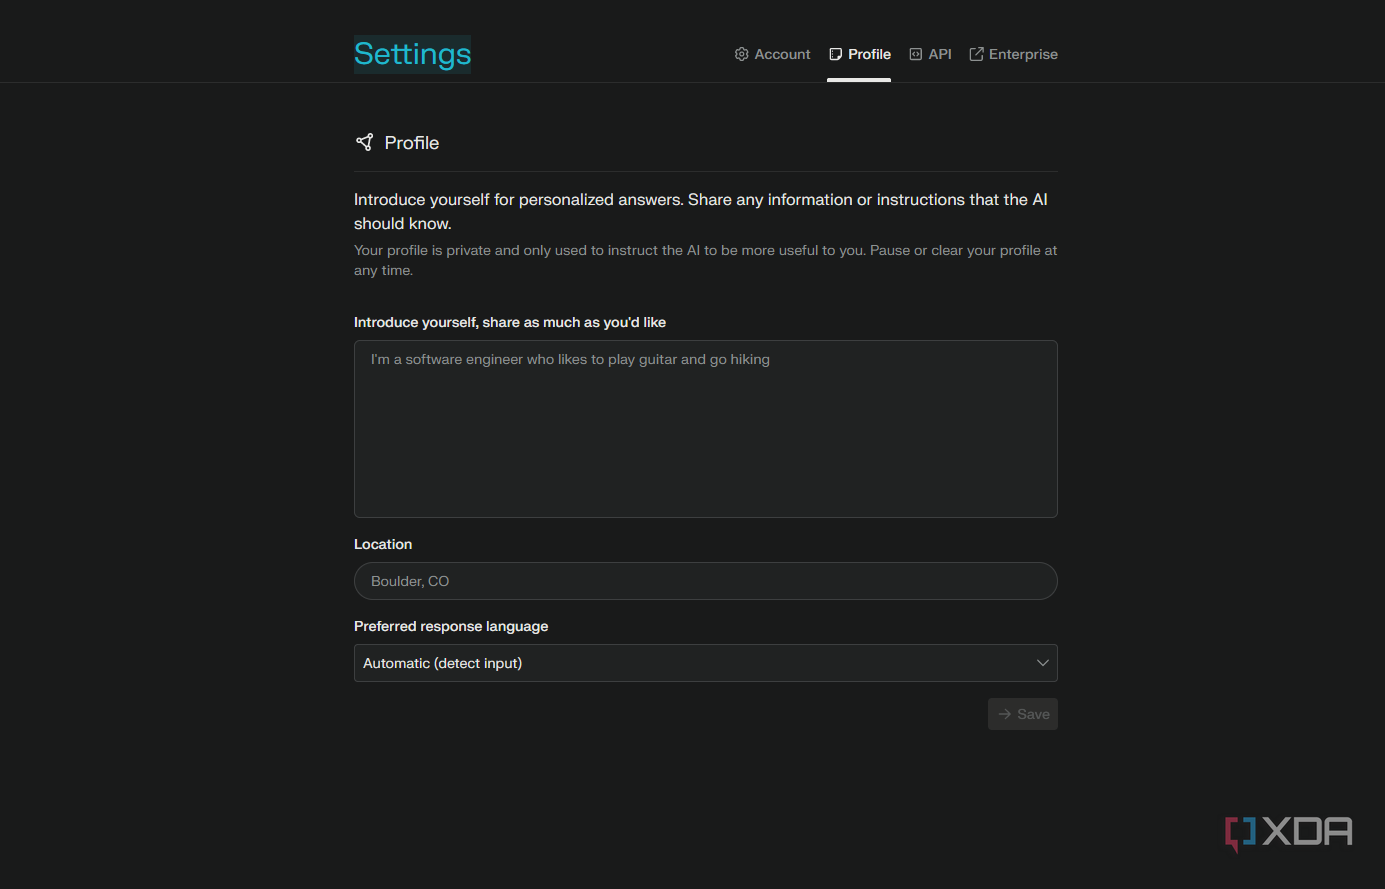Expand the preferred response language dropdown
Screen dimensions: 1385x889
pos(706,663)
